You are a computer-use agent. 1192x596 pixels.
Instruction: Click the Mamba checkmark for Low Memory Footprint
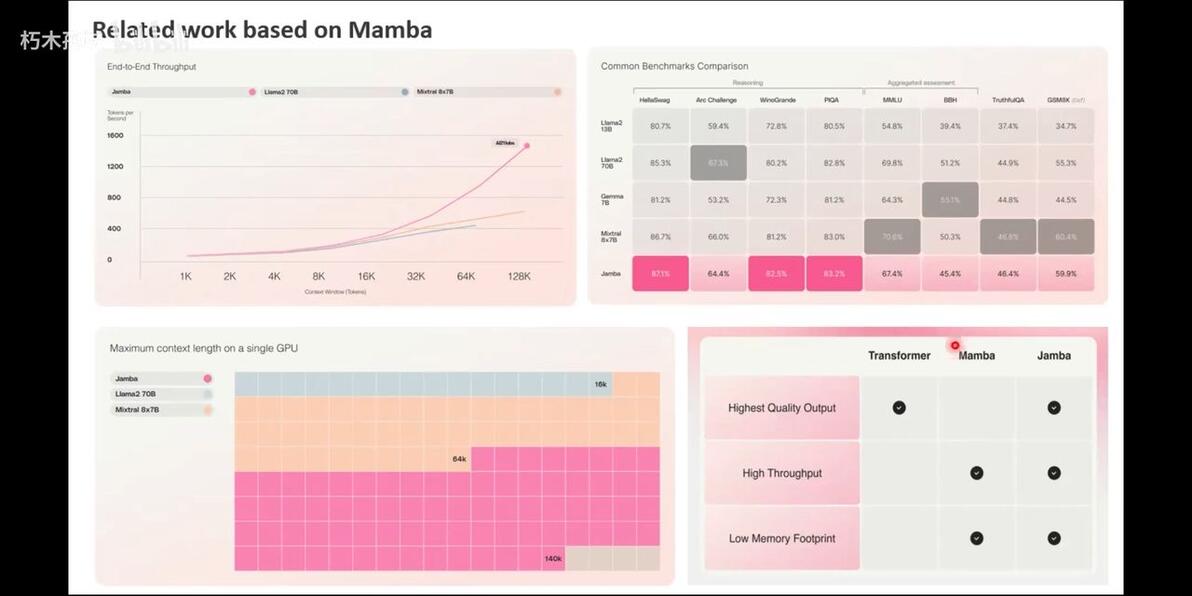click(977, 538)
